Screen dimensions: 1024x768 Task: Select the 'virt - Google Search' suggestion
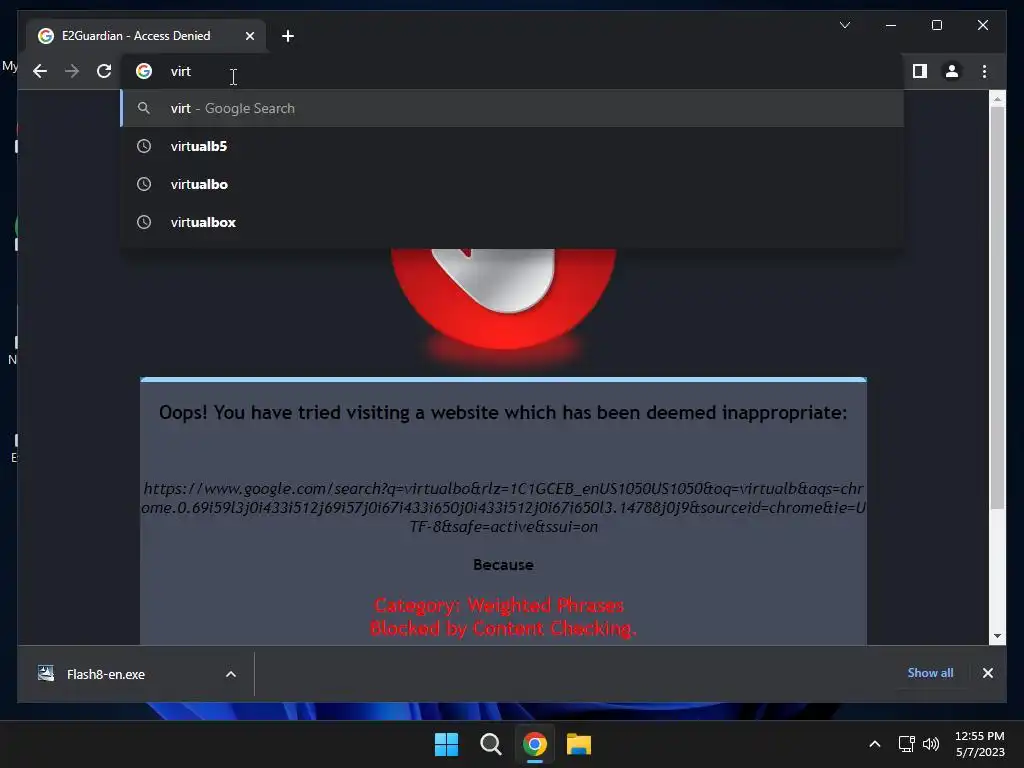tap(513, 108)
